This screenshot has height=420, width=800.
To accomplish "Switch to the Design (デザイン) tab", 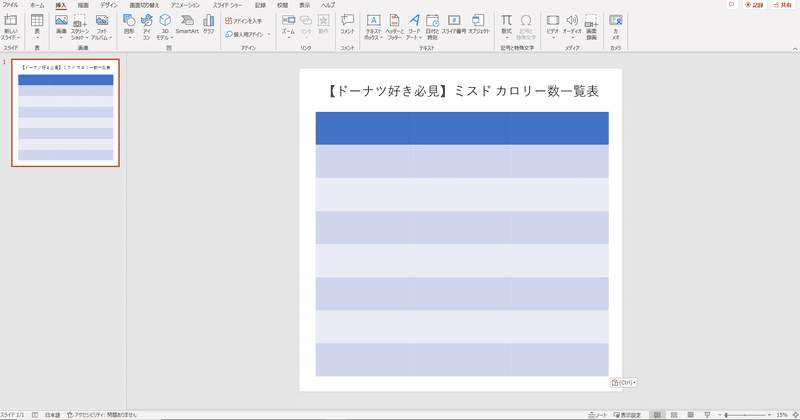I will pyautogui.click(x=109, y=5).
